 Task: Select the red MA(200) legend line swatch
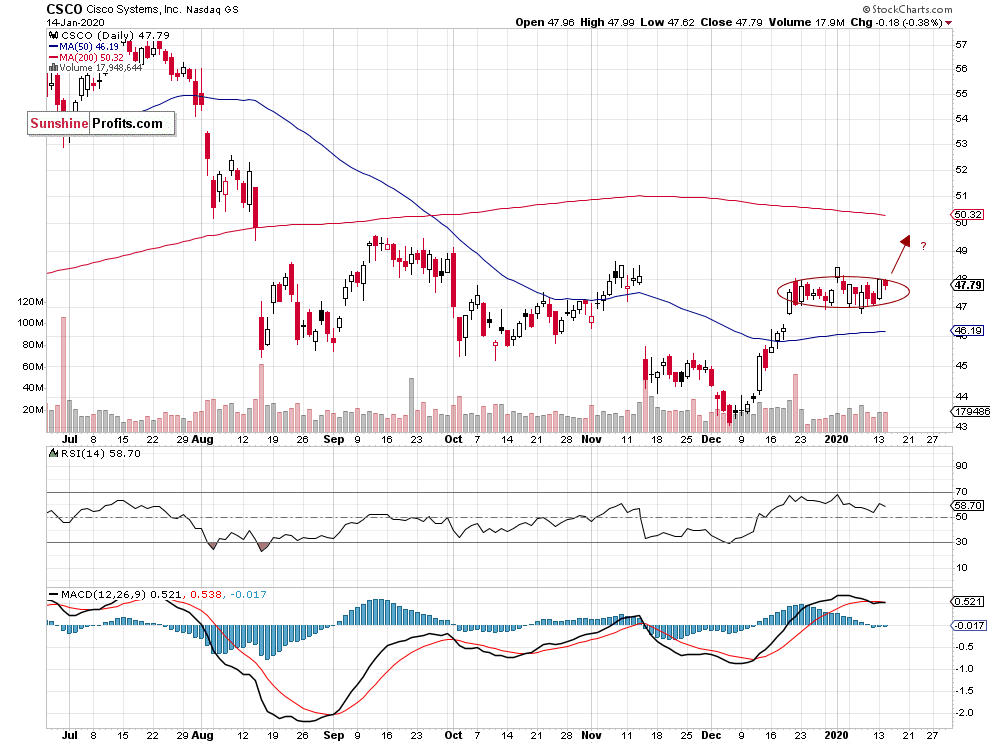(x=53, y=57)
